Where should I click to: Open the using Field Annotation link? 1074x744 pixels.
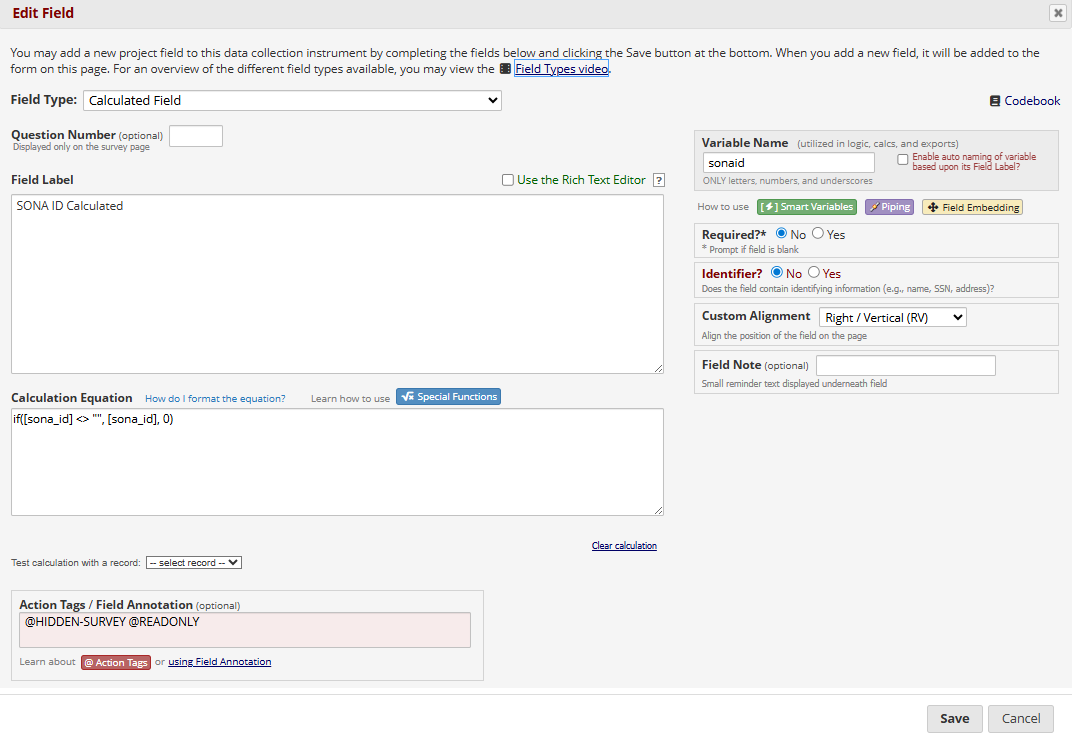(x=219, y=662)
